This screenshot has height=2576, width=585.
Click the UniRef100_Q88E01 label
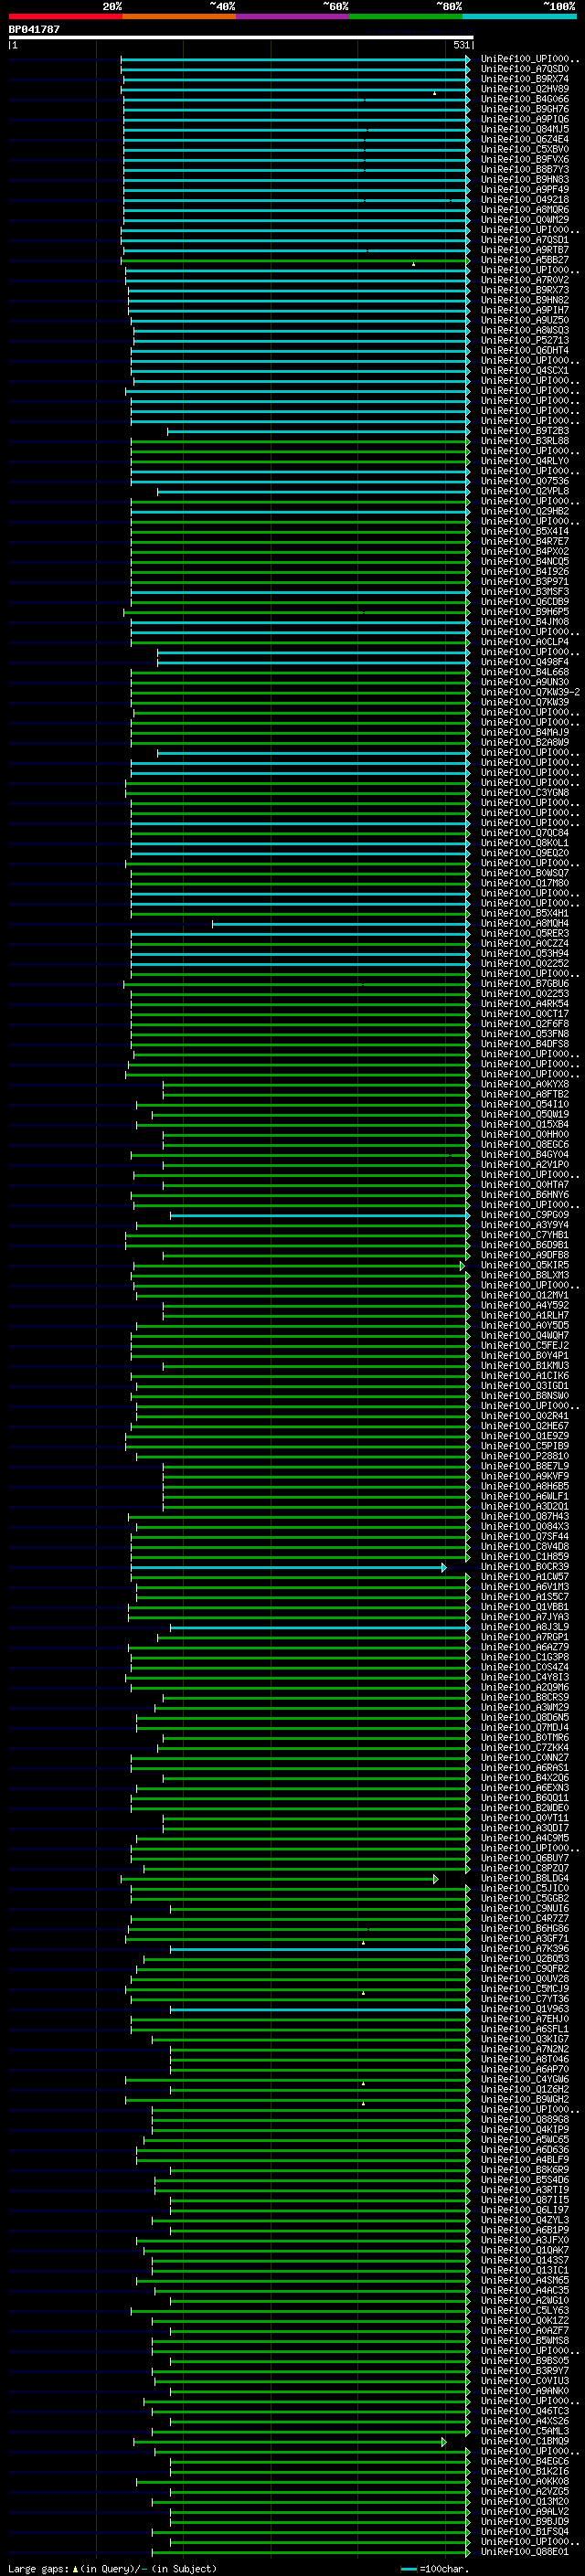tap(525, 2552)
